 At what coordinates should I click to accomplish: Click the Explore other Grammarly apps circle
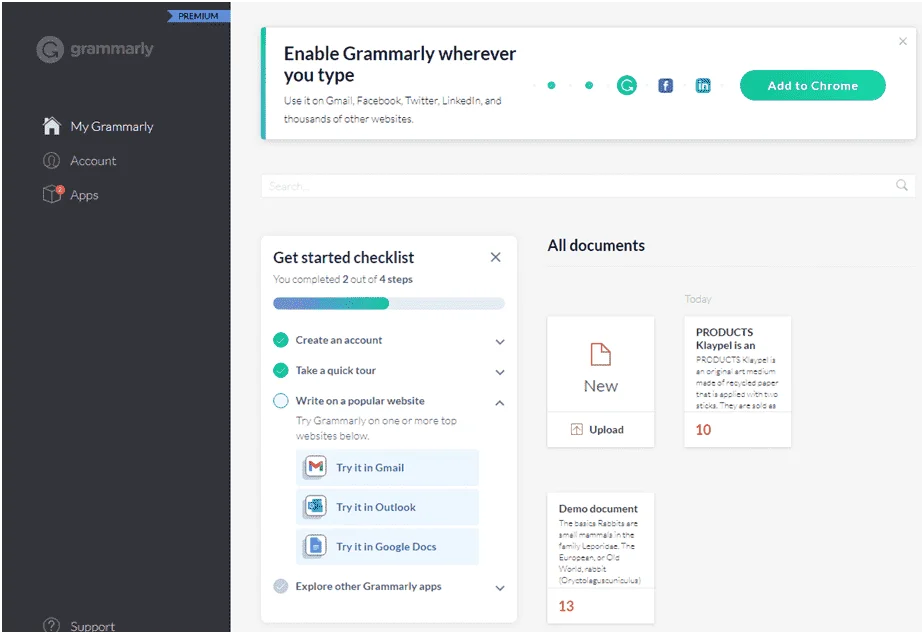[x=280, y=586]
